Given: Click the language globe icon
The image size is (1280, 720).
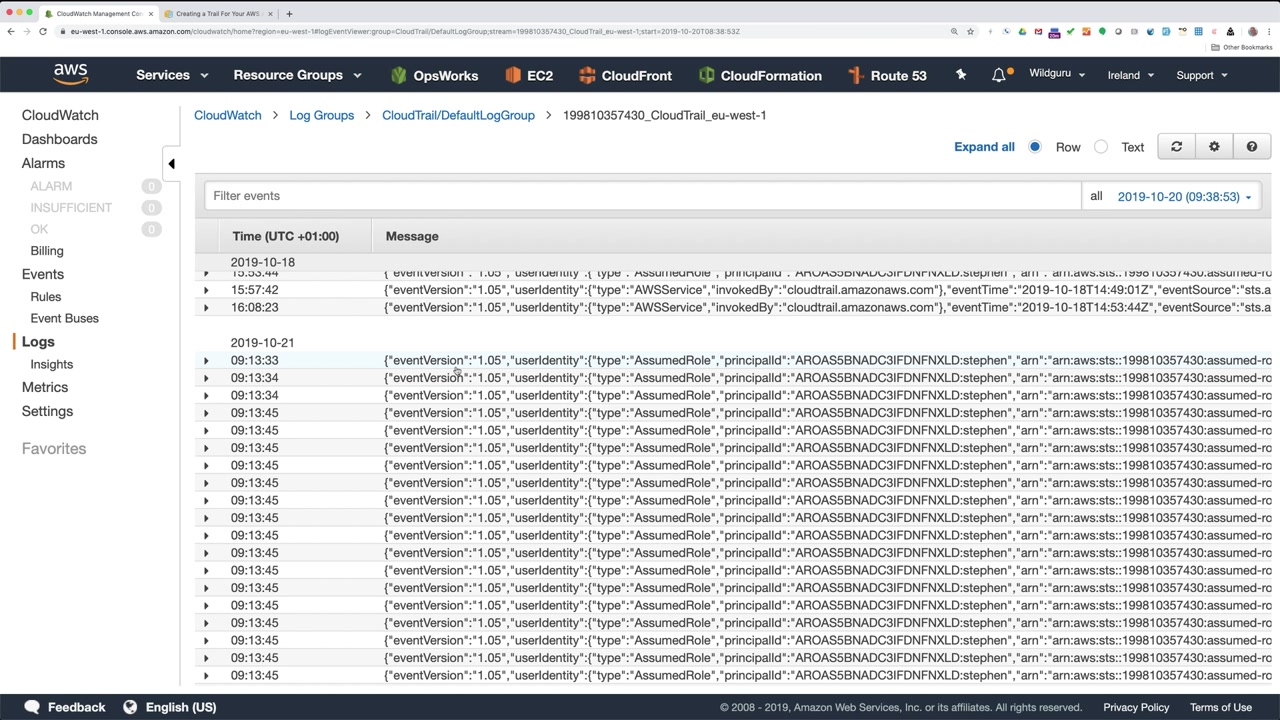Looking at the screenshot, I should coord(130,707).
